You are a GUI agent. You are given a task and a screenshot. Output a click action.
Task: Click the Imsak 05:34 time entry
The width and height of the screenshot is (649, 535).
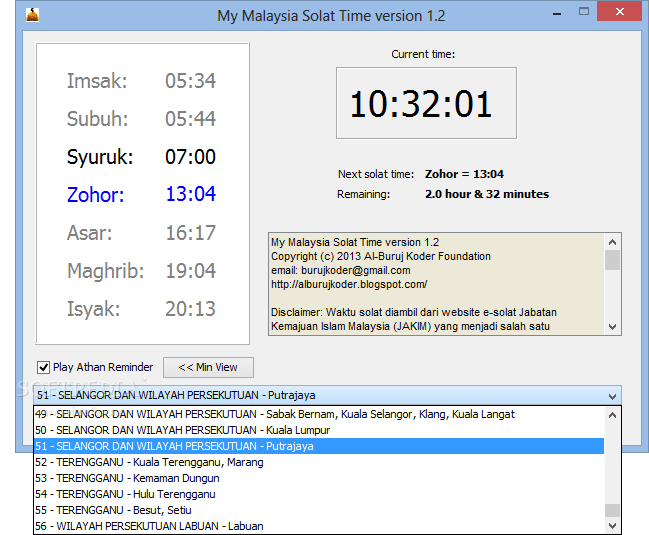(142, 81)
